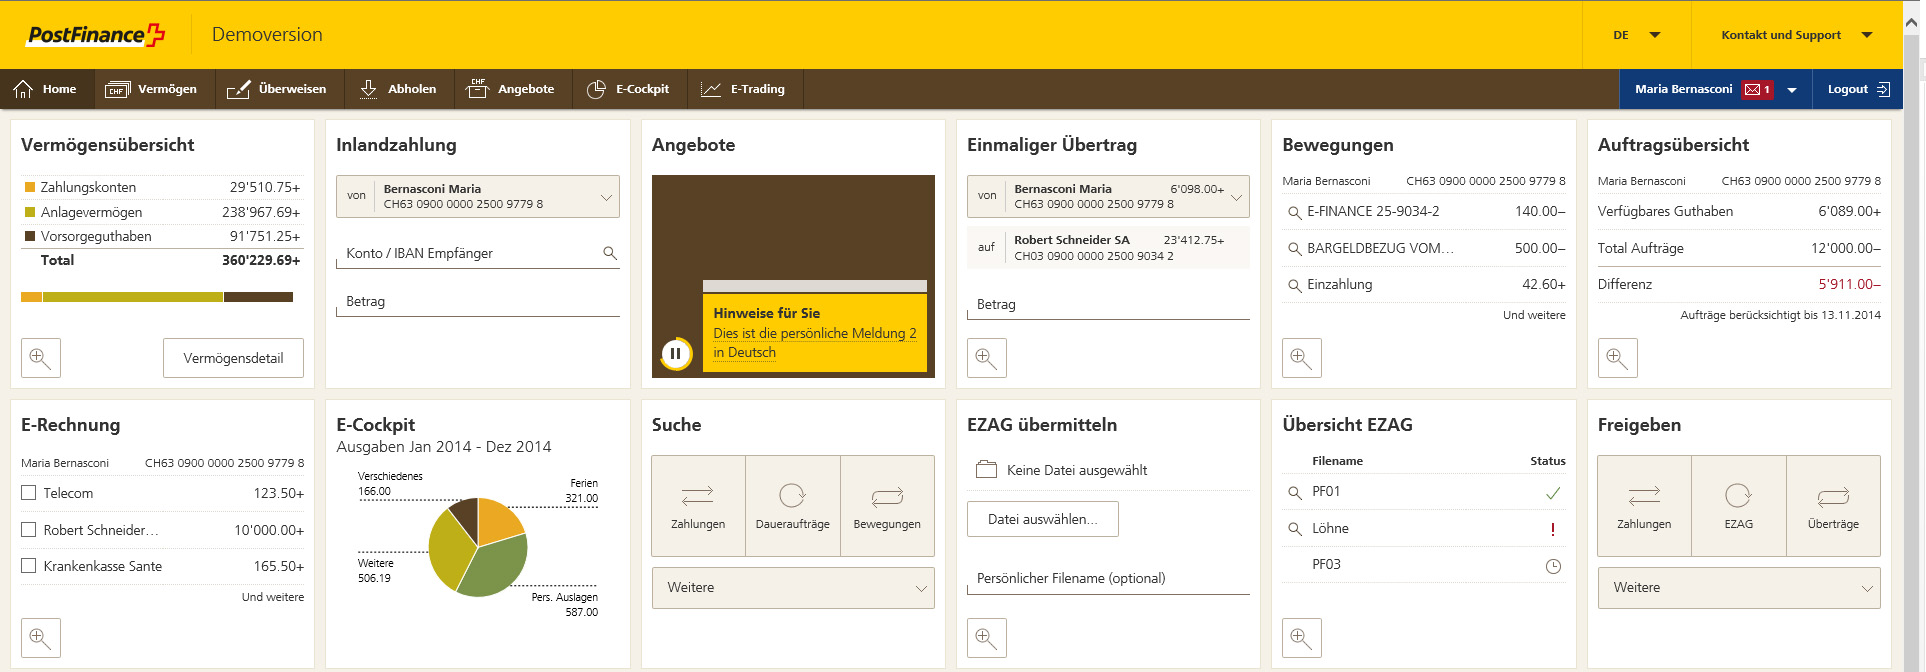Open magnifier button in Auftragsübersicht tile

1618,358
